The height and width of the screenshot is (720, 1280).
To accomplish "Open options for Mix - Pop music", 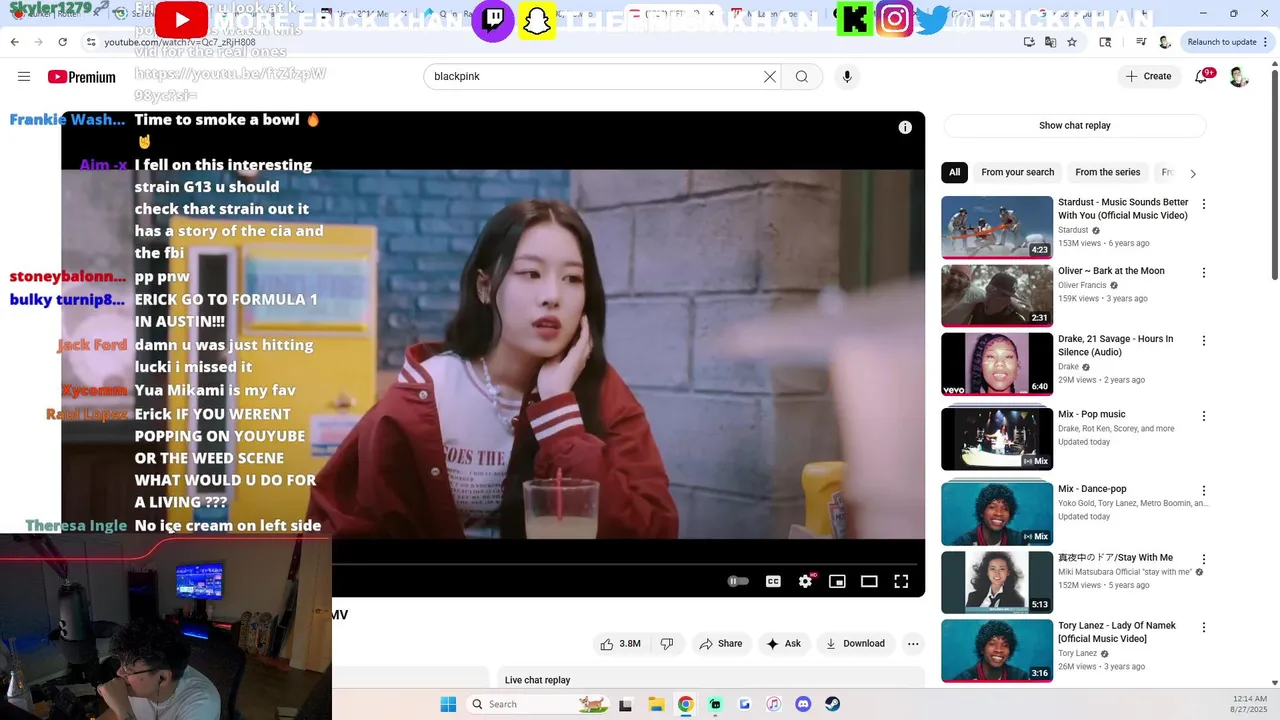I will click(x=1204, y=416).
